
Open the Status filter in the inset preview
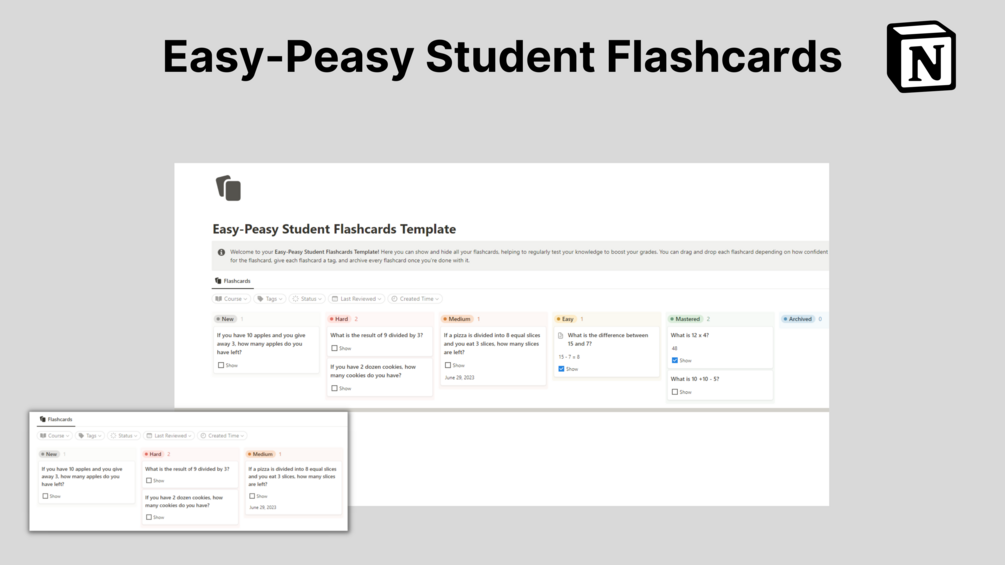pyautogui.click(x=124, y=436)
